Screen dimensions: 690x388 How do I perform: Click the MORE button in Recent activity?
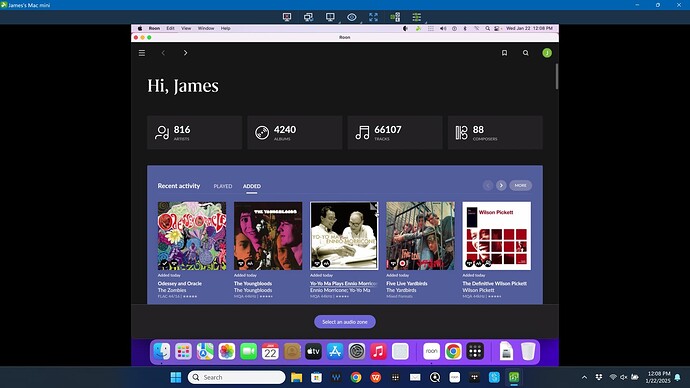point(521,185)
